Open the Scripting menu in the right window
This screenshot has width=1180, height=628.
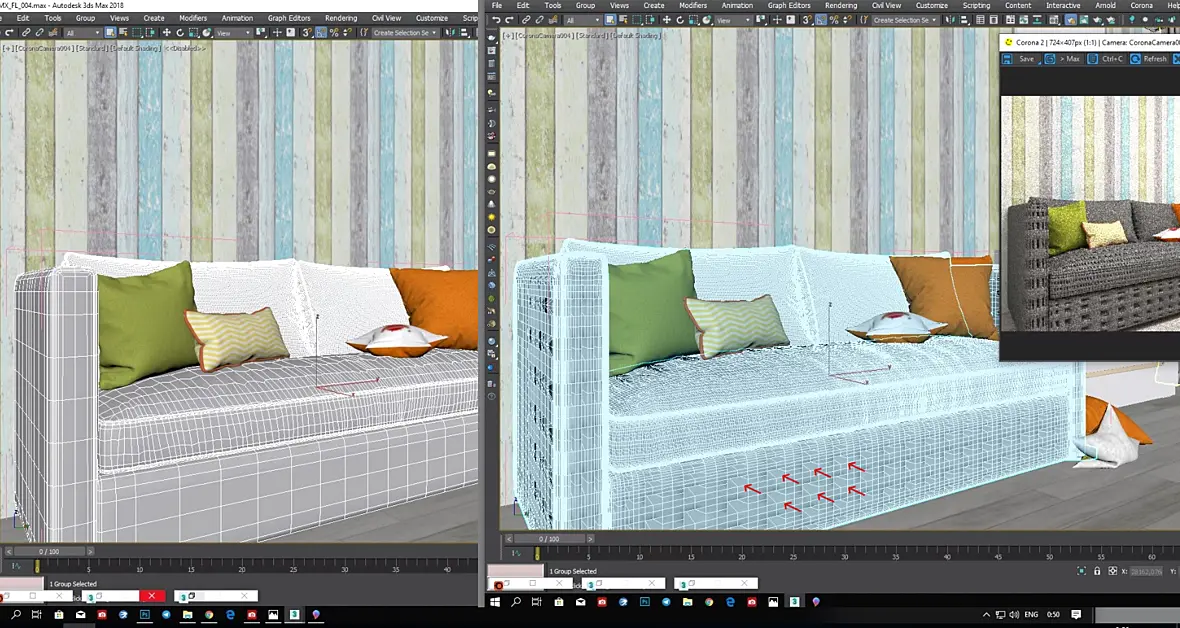[x=976, y=5]
